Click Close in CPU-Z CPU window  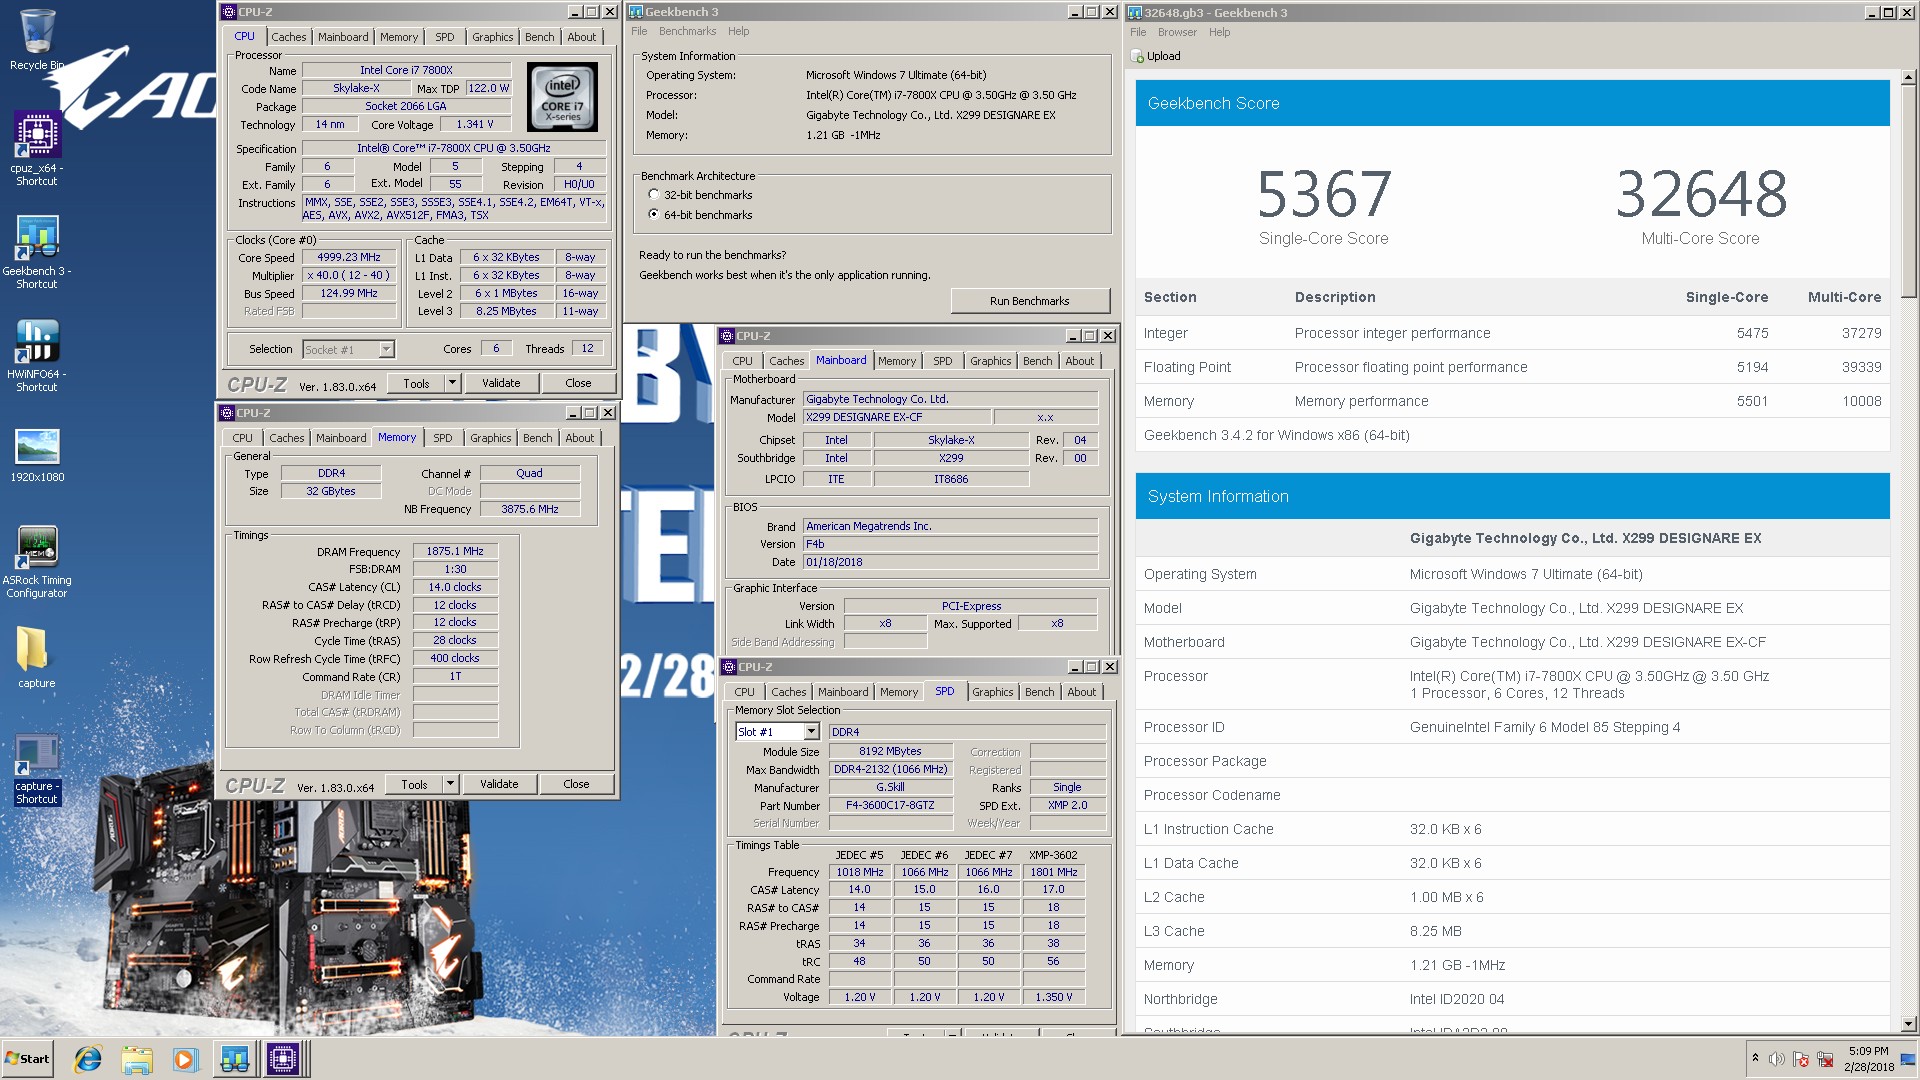tap(578, 383)
